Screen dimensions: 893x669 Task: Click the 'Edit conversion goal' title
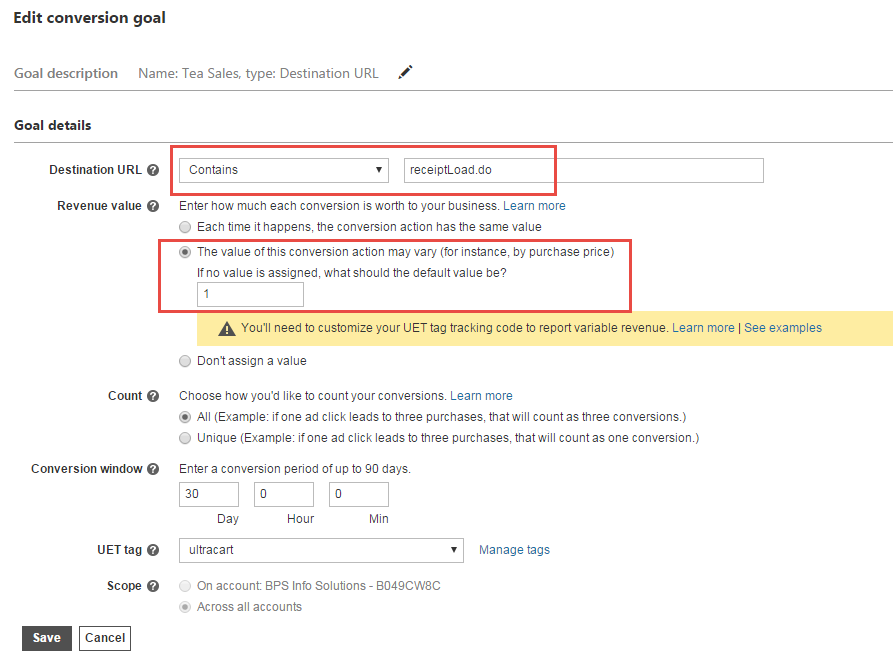click(x=89, y=18)
